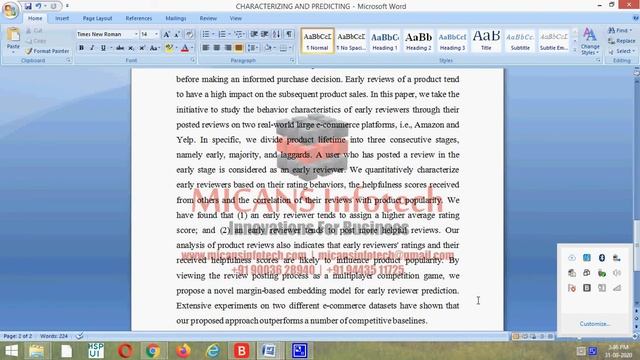
Task: Switch to the Mailings tab
Action: pos(176,18)
